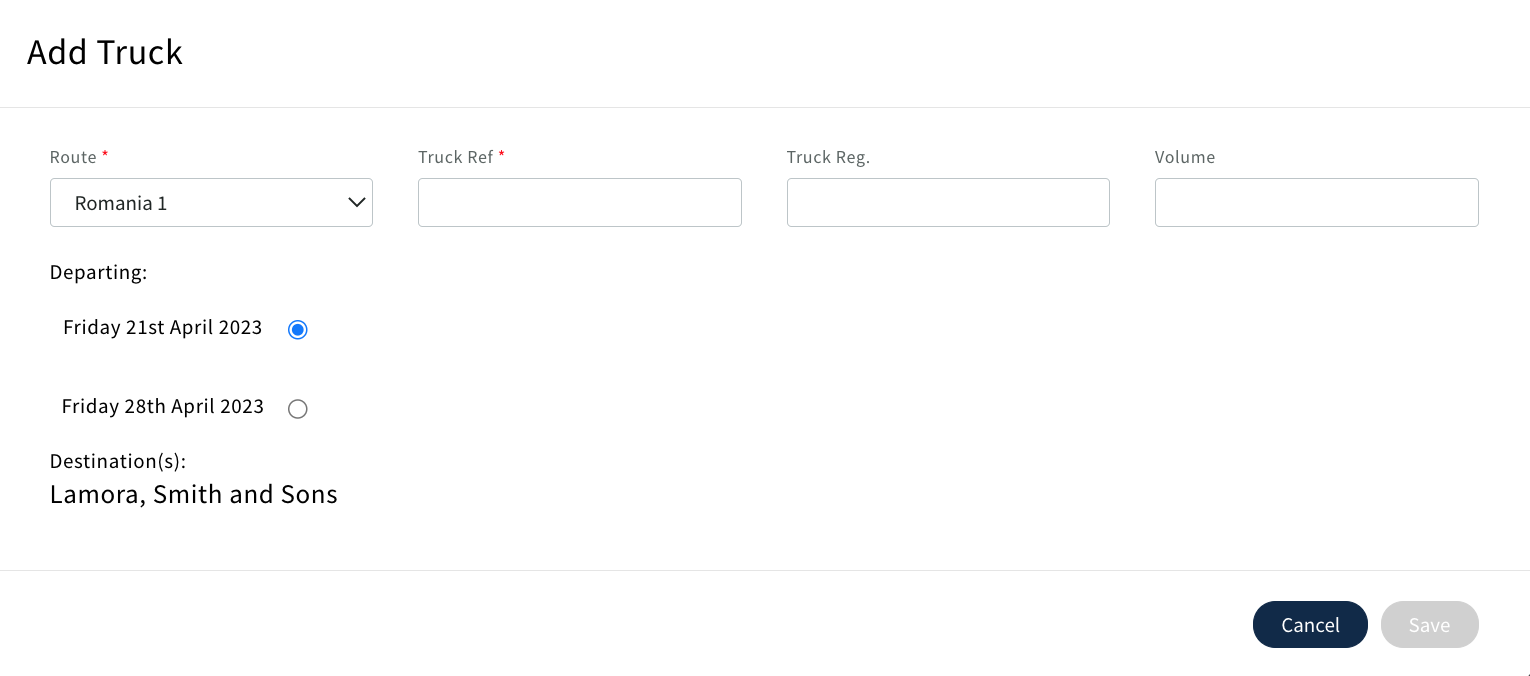
Task: Click the Route field's required asterisk
Action: [x=104, y=153]
